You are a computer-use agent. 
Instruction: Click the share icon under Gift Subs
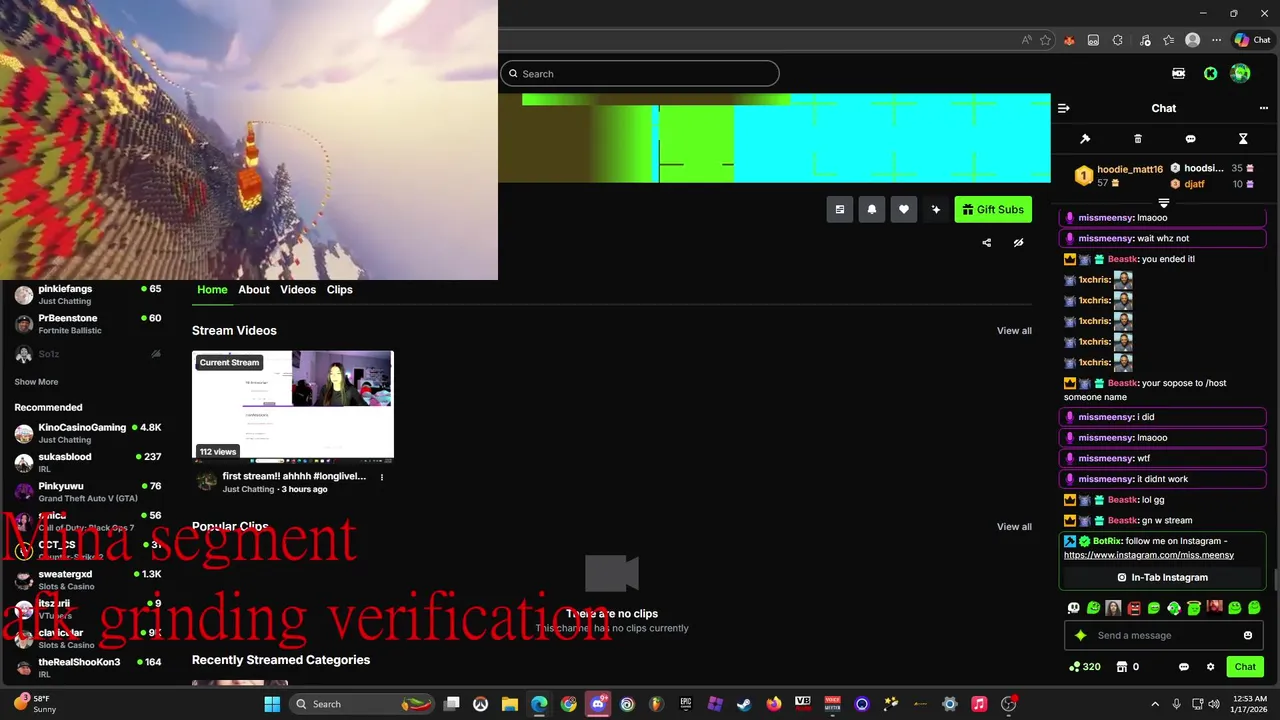coord(986,242)
